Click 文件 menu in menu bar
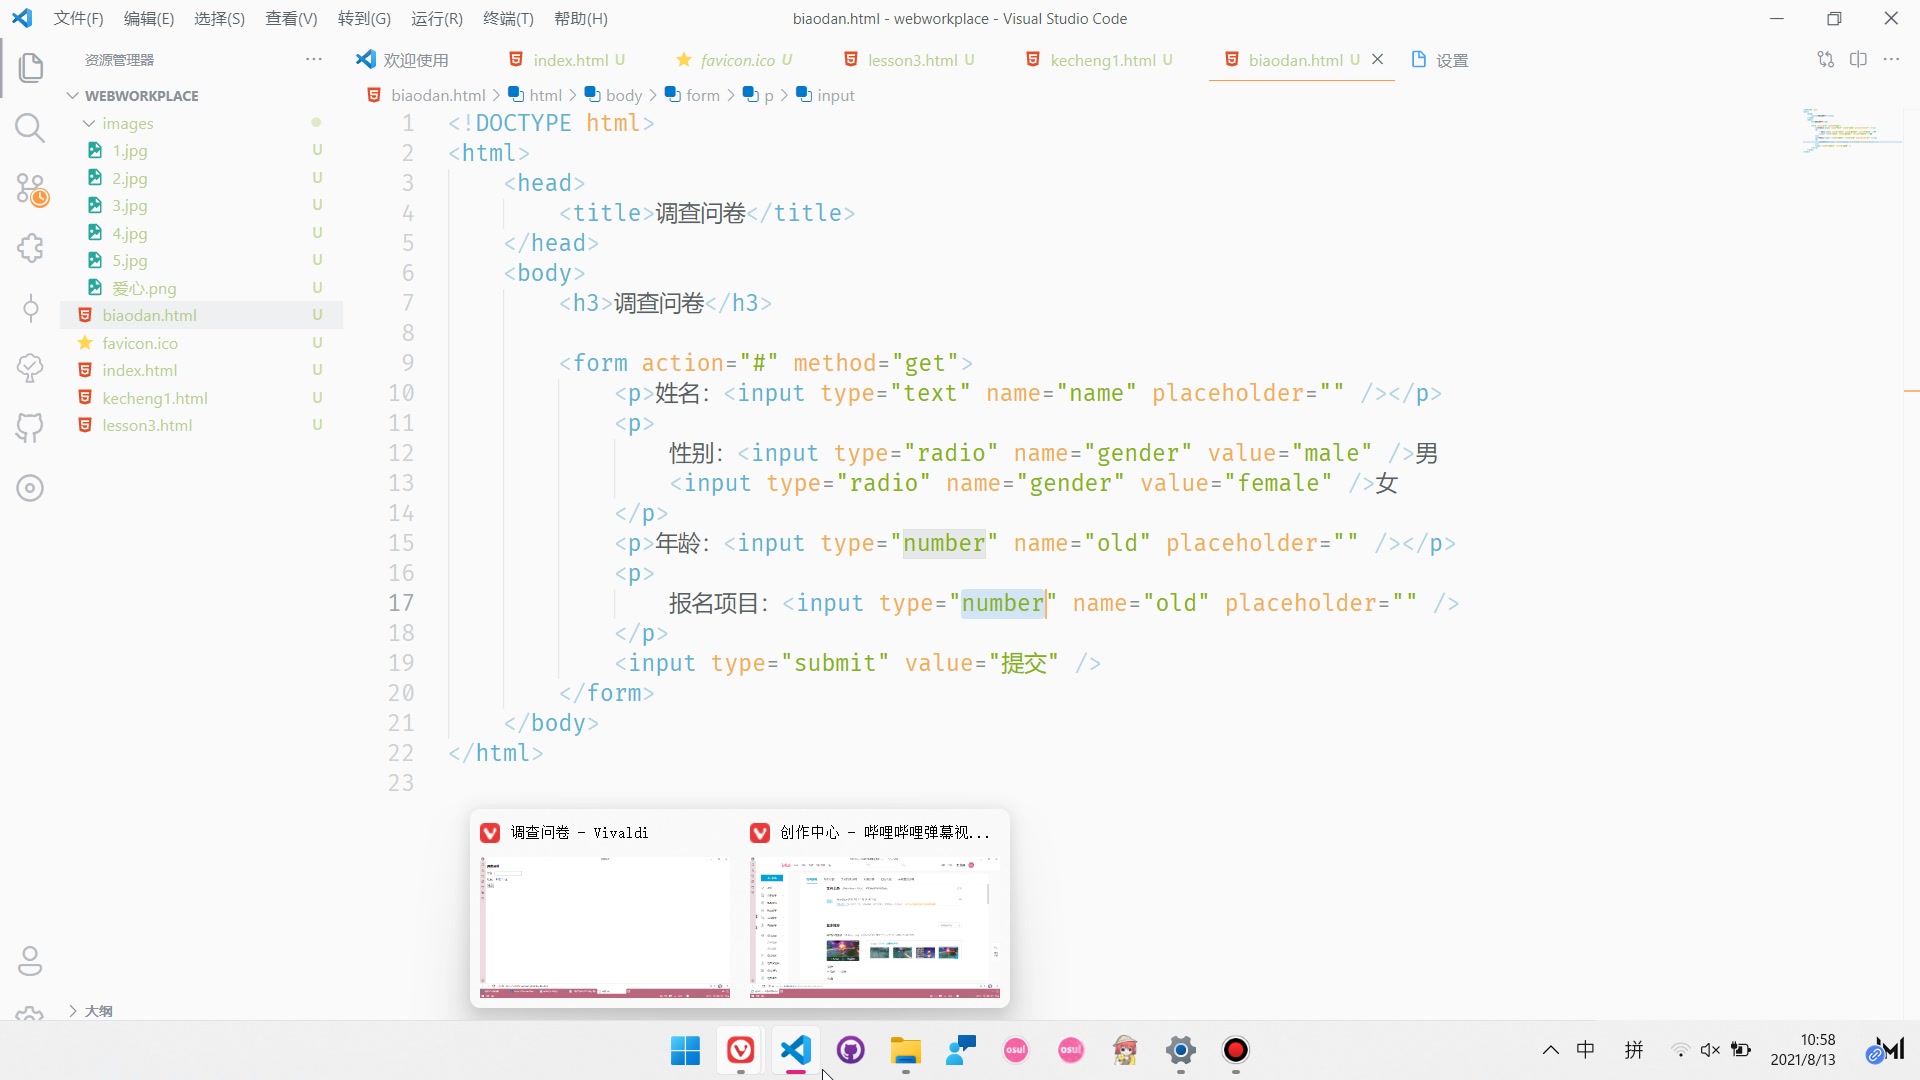 (75, 17)
